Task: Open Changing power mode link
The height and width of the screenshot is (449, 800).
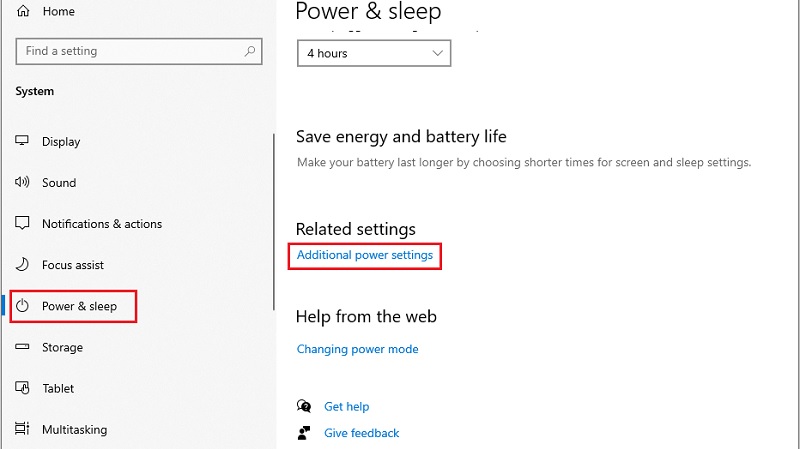Action: 358,349
